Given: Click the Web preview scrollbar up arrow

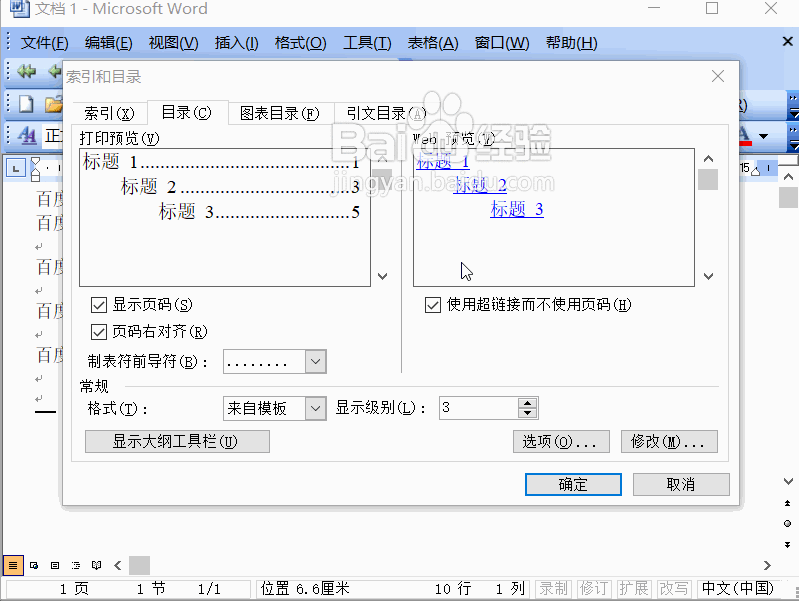Looking at the screenshot, I should click(x=708, y=159).
